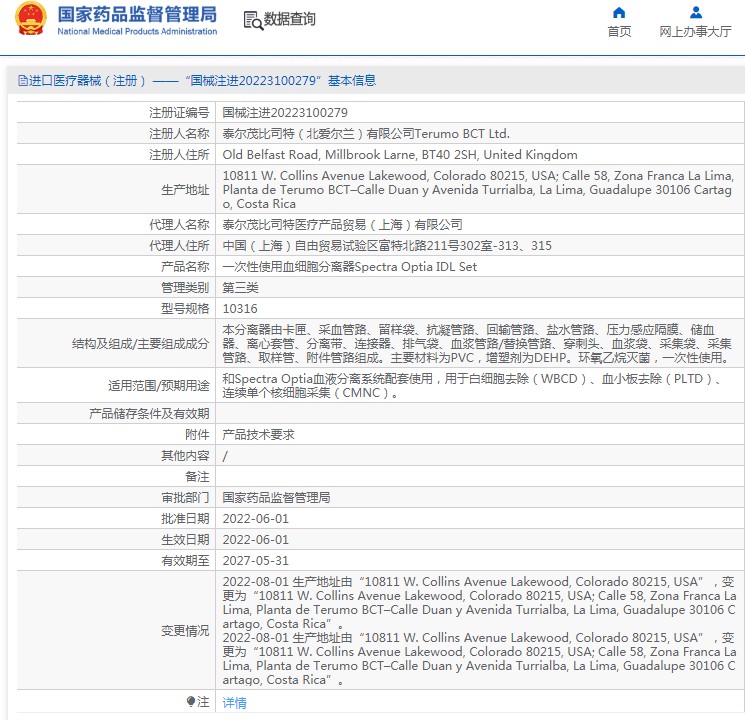The width and height of the screenshot is (745, 720).
Task: Click 产品技术要求 attachment value
Action: coord(258,434)
